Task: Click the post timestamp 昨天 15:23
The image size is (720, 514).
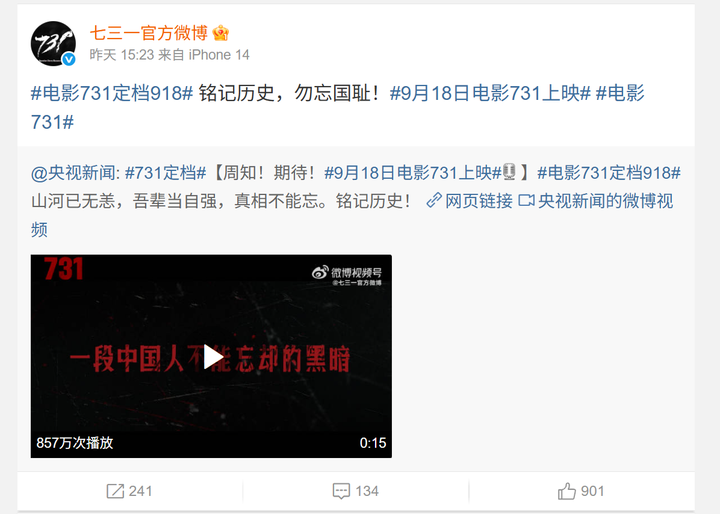Action: [122, 55]
